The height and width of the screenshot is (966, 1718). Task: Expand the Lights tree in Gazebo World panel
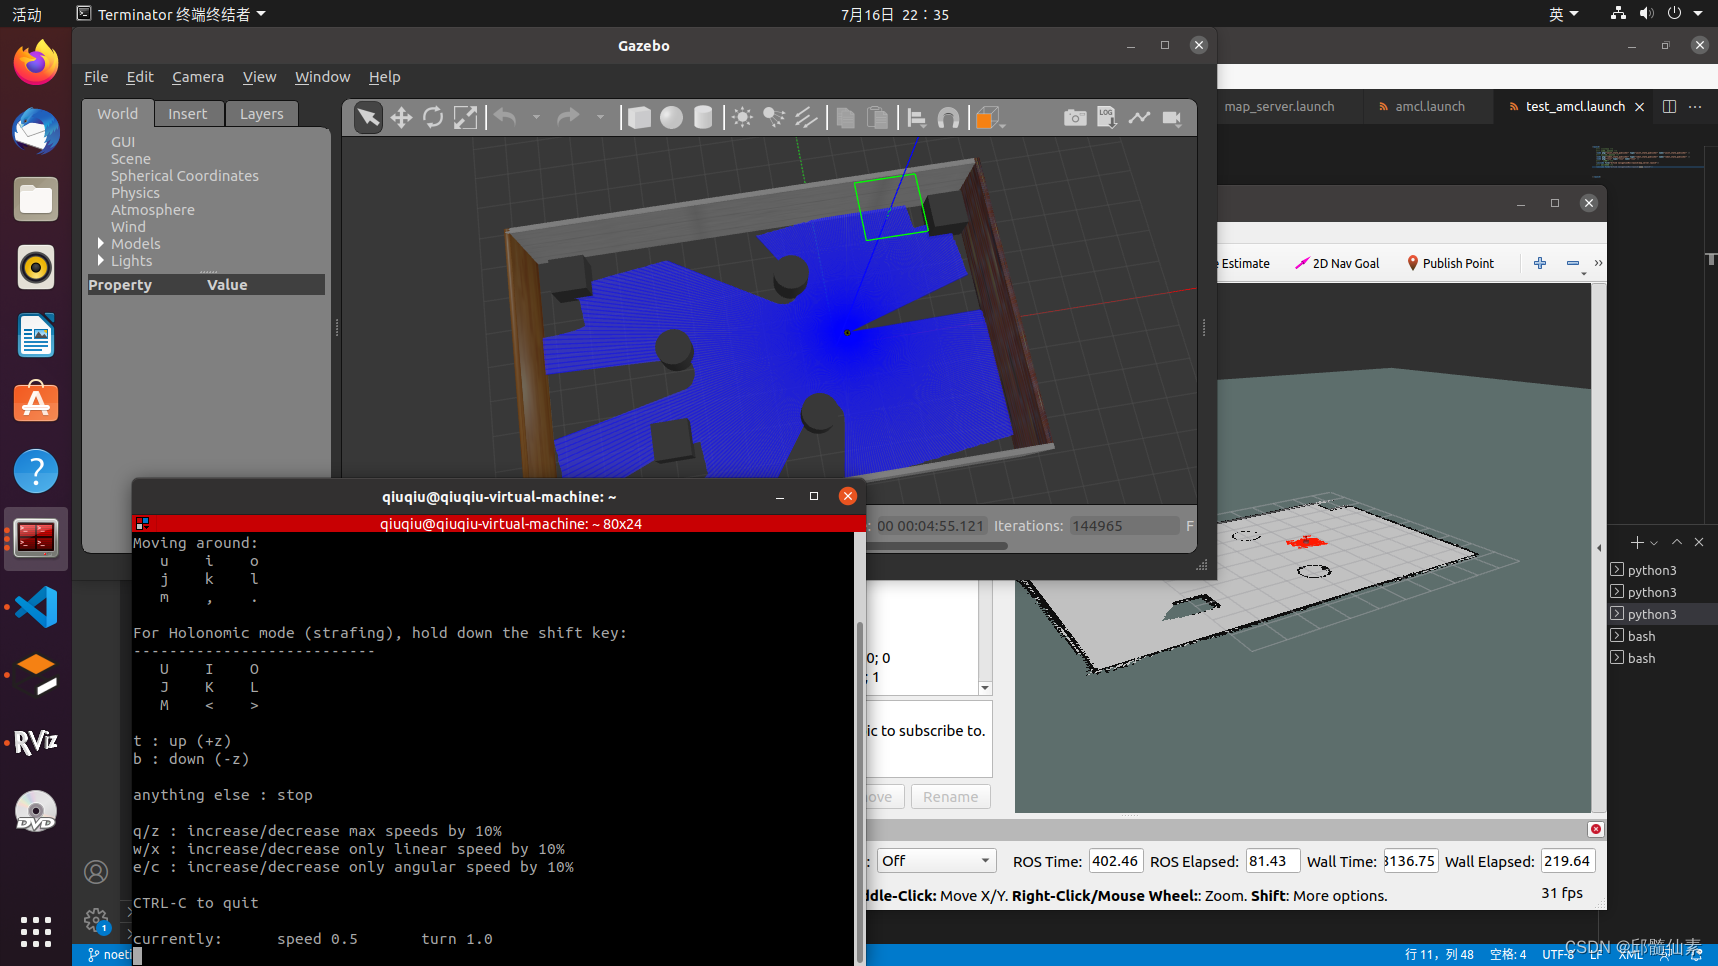click(101, 261)
